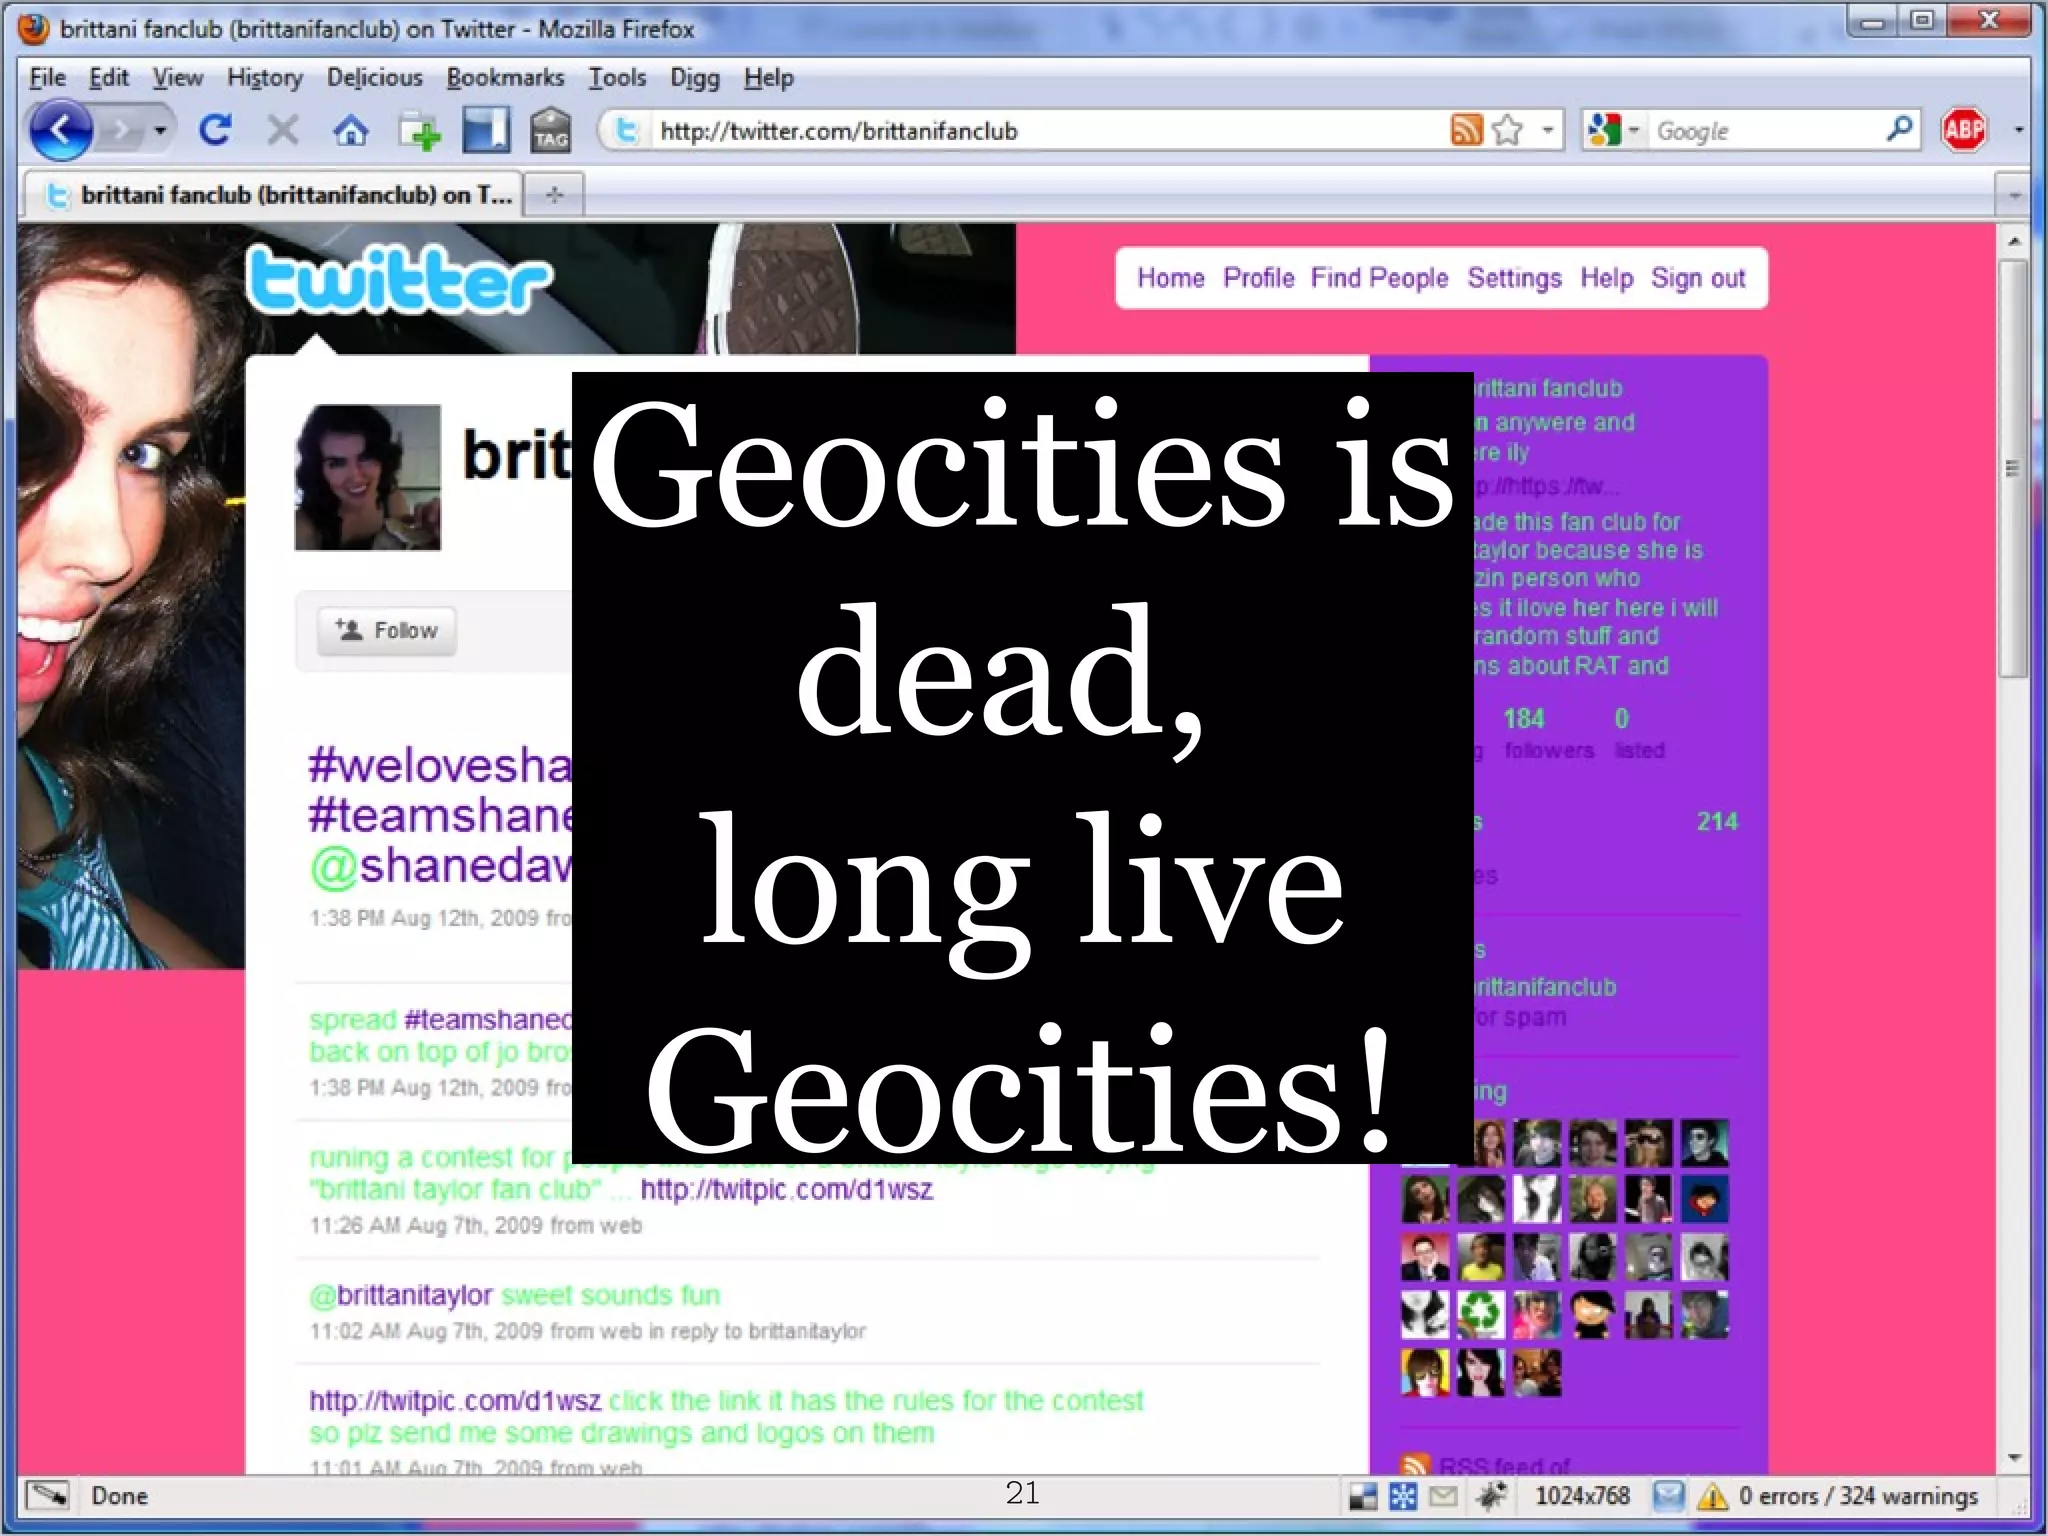
Task: Click the Google search engine icon
Action: click(x=1603, y=130)
